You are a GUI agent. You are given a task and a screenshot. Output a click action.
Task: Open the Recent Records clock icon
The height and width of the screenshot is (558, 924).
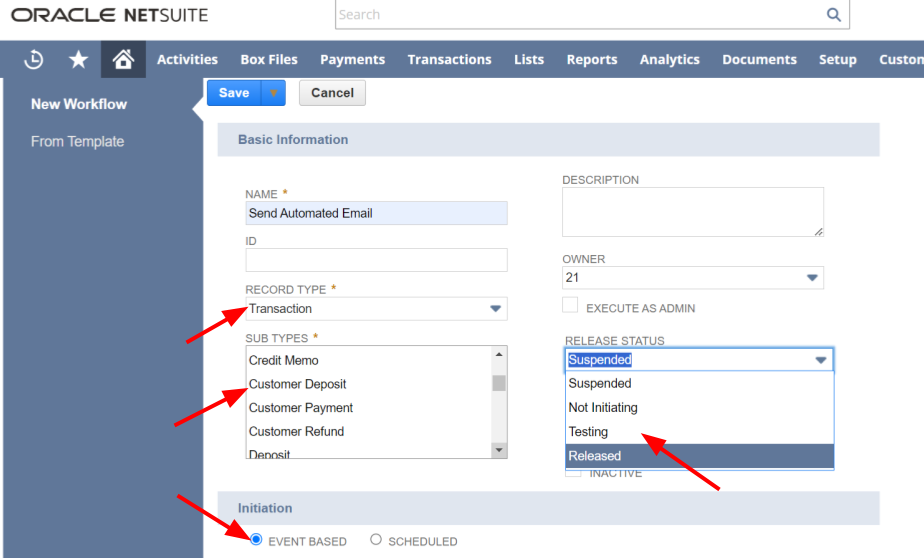pyautogui.click(x=34, y=60)
